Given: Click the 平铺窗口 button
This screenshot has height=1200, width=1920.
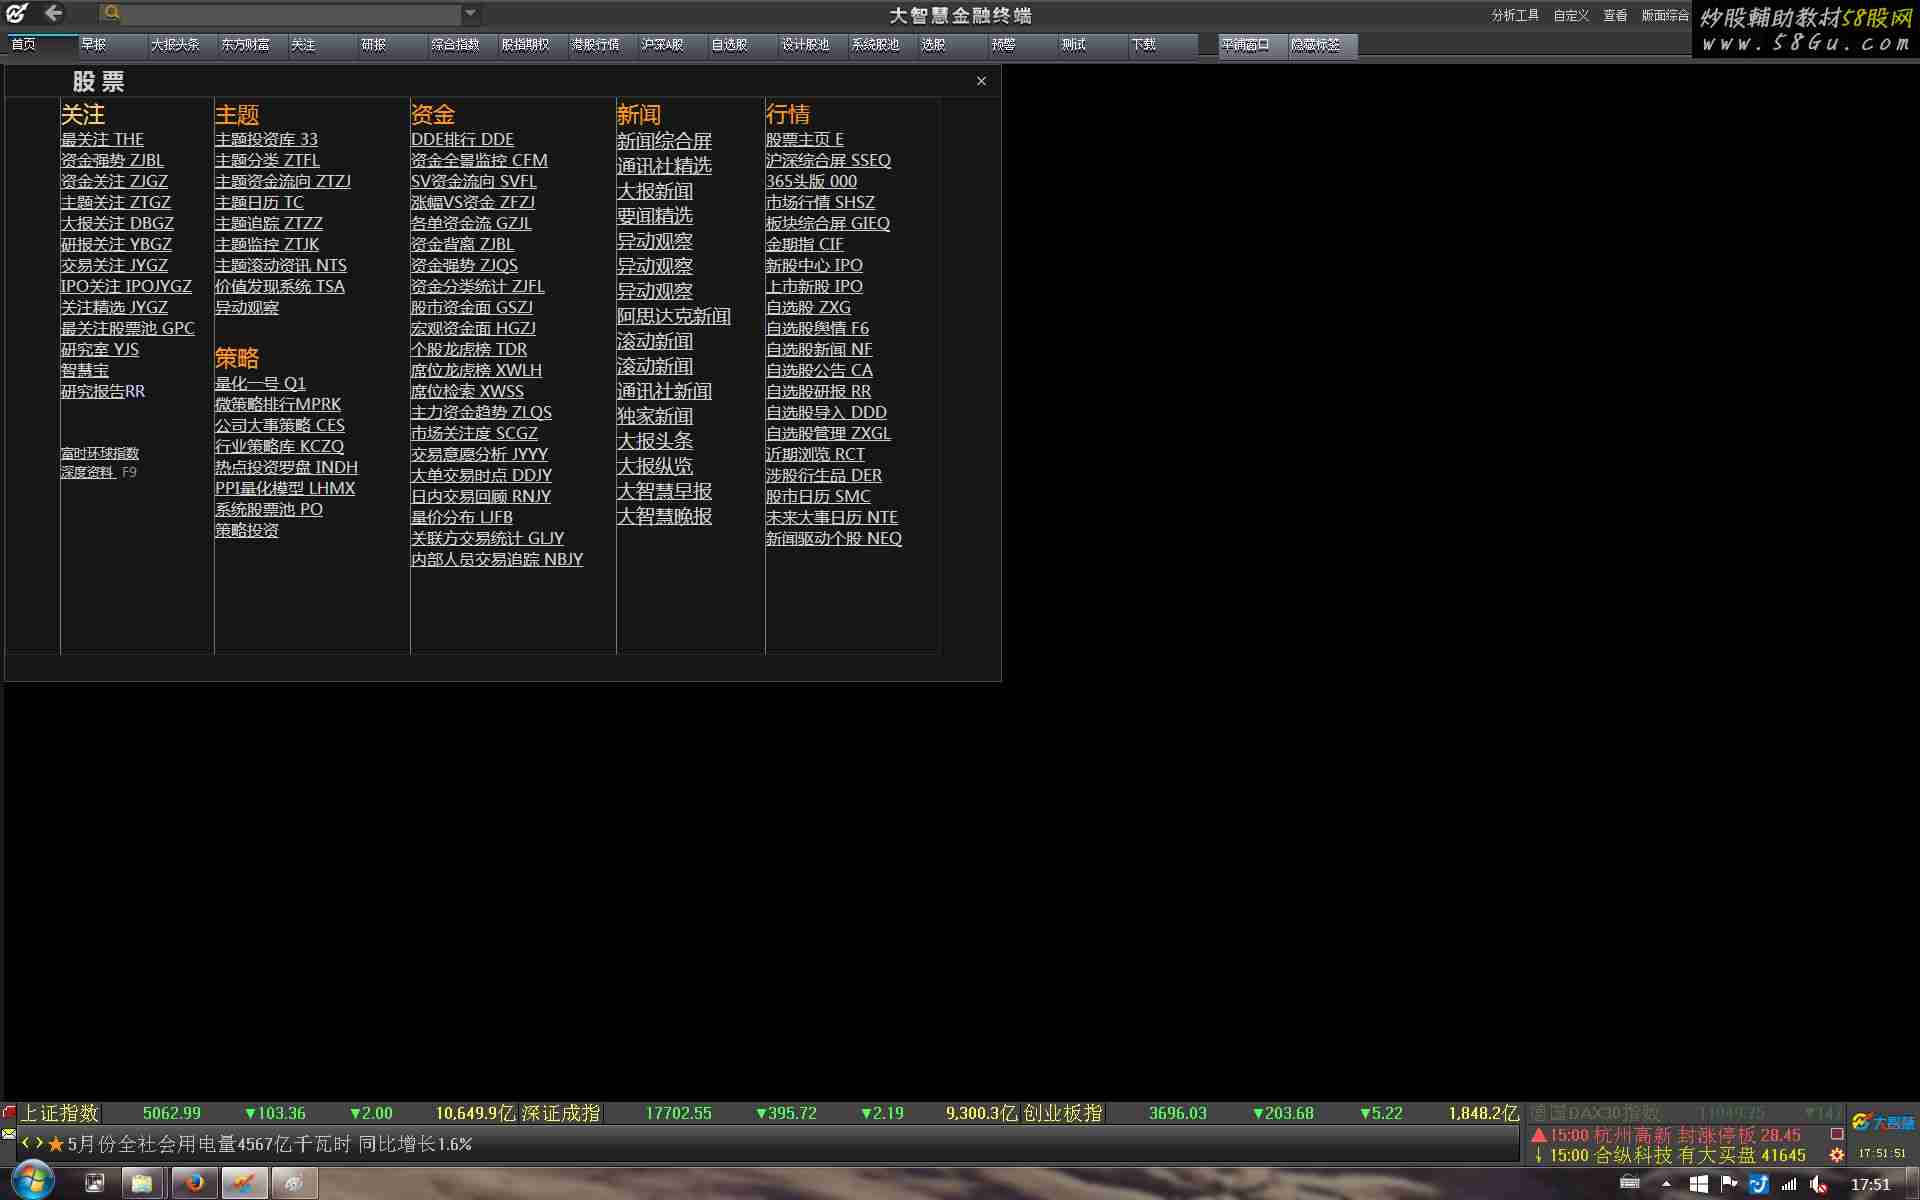Looking at the screenshot, I should tap(1253, 45).
